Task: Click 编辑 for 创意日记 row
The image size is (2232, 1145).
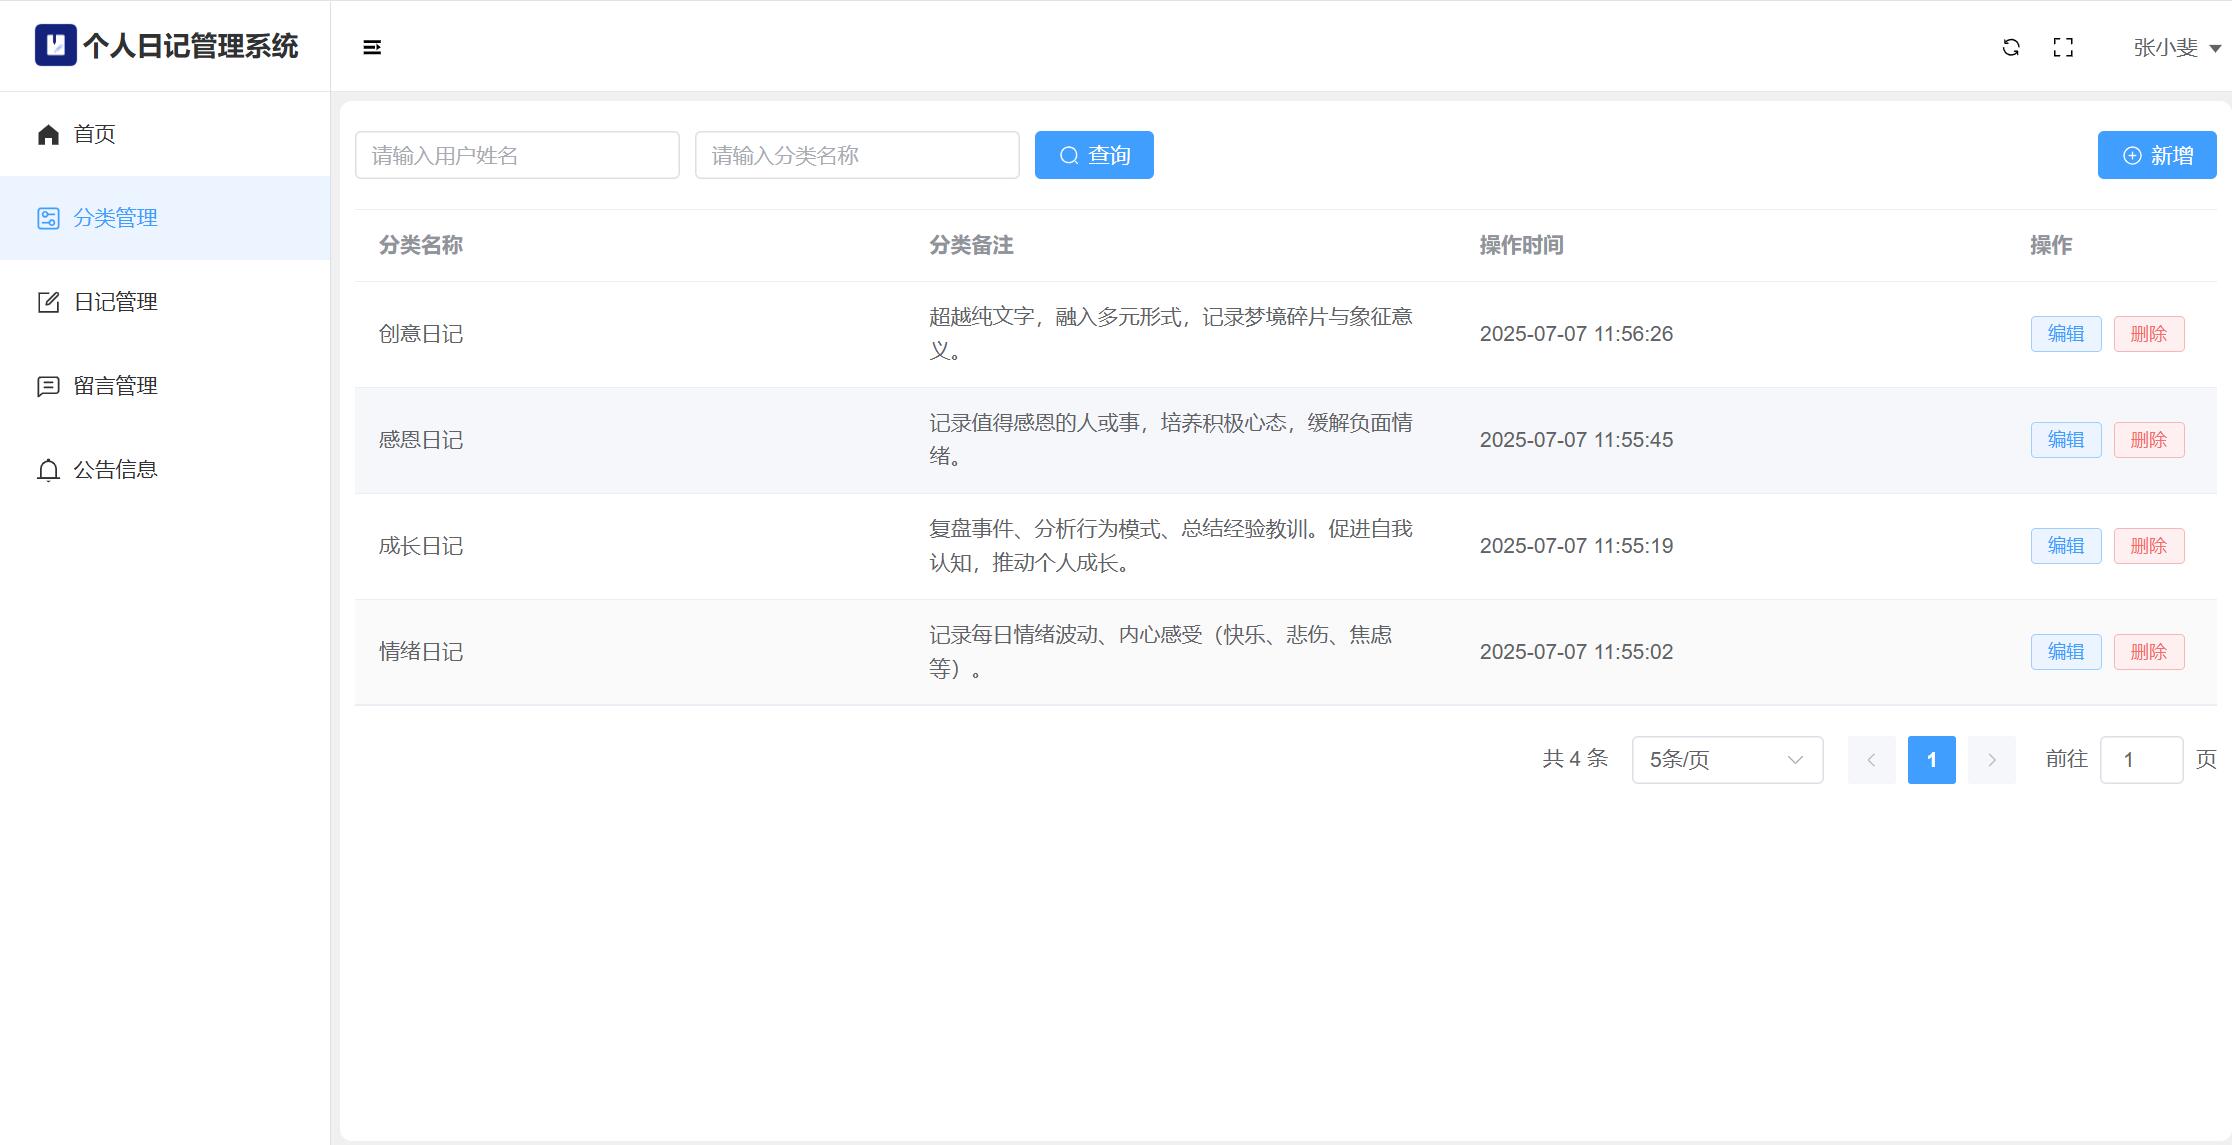Action: tap(2065, 334)
